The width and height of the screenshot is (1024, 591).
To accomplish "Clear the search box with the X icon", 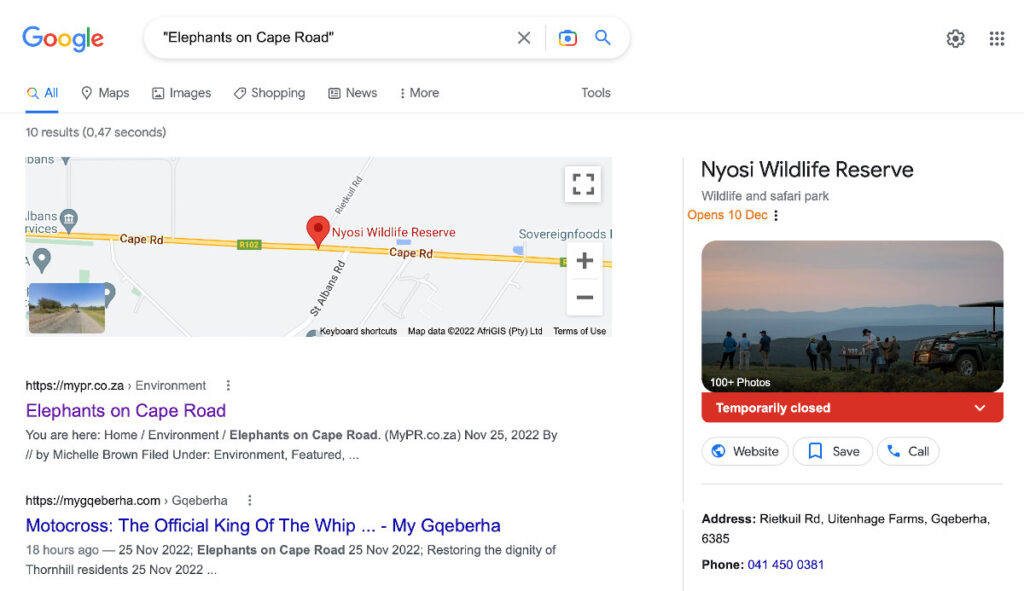I will coord(524,38).
